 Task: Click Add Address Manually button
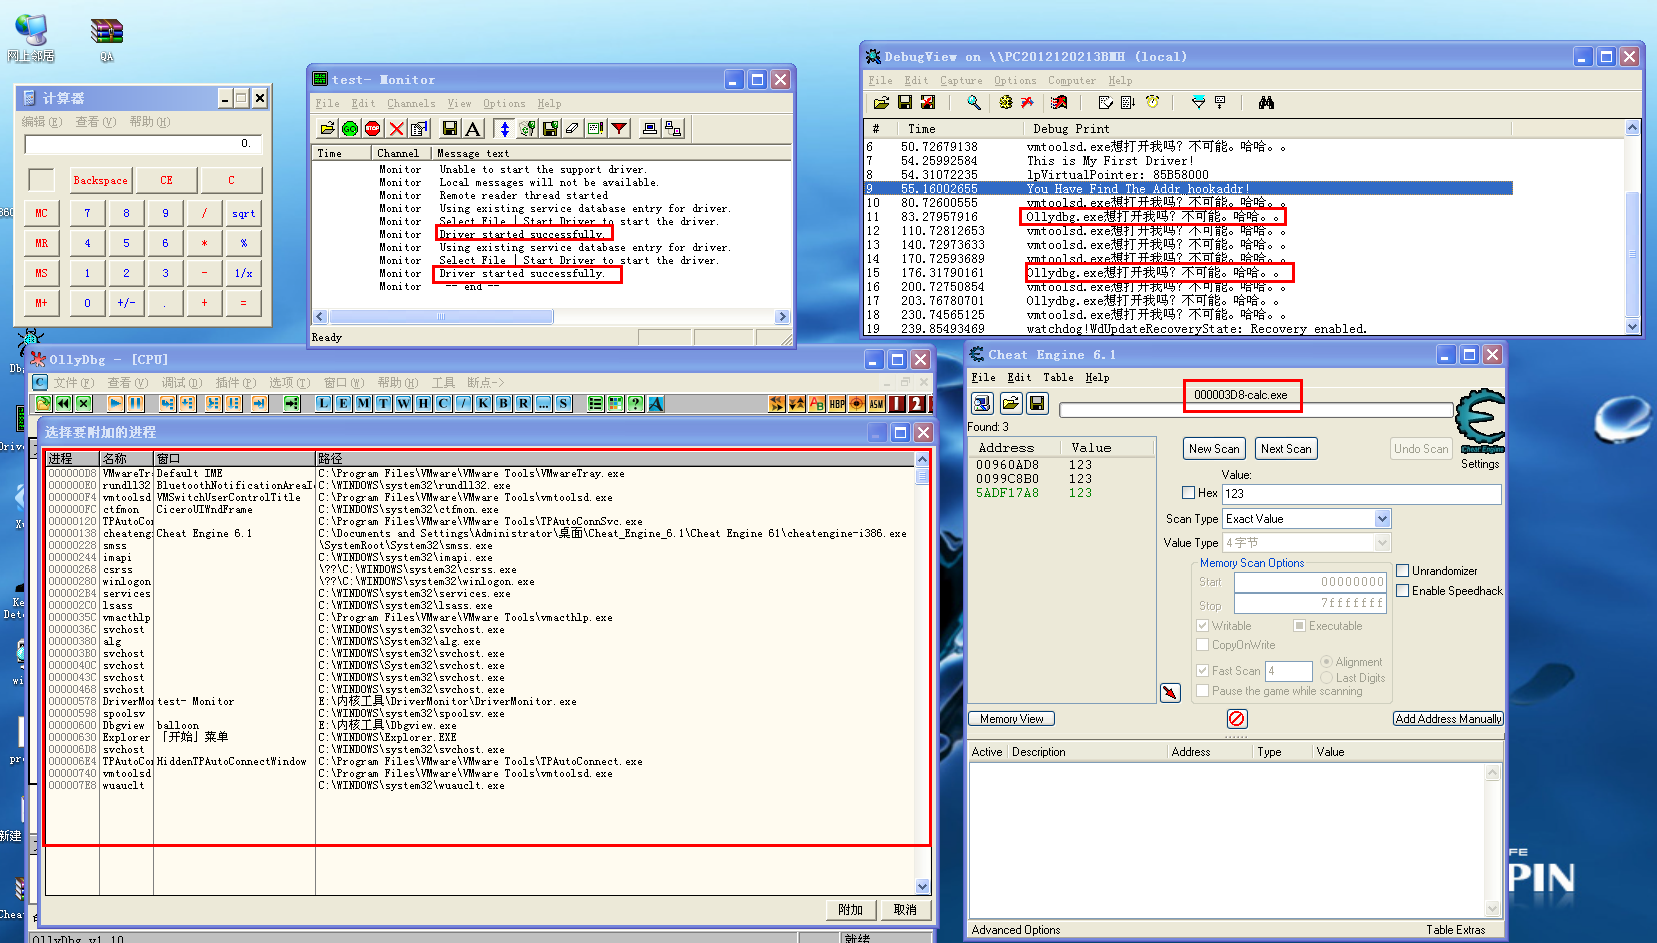(x=1448, y=719)
